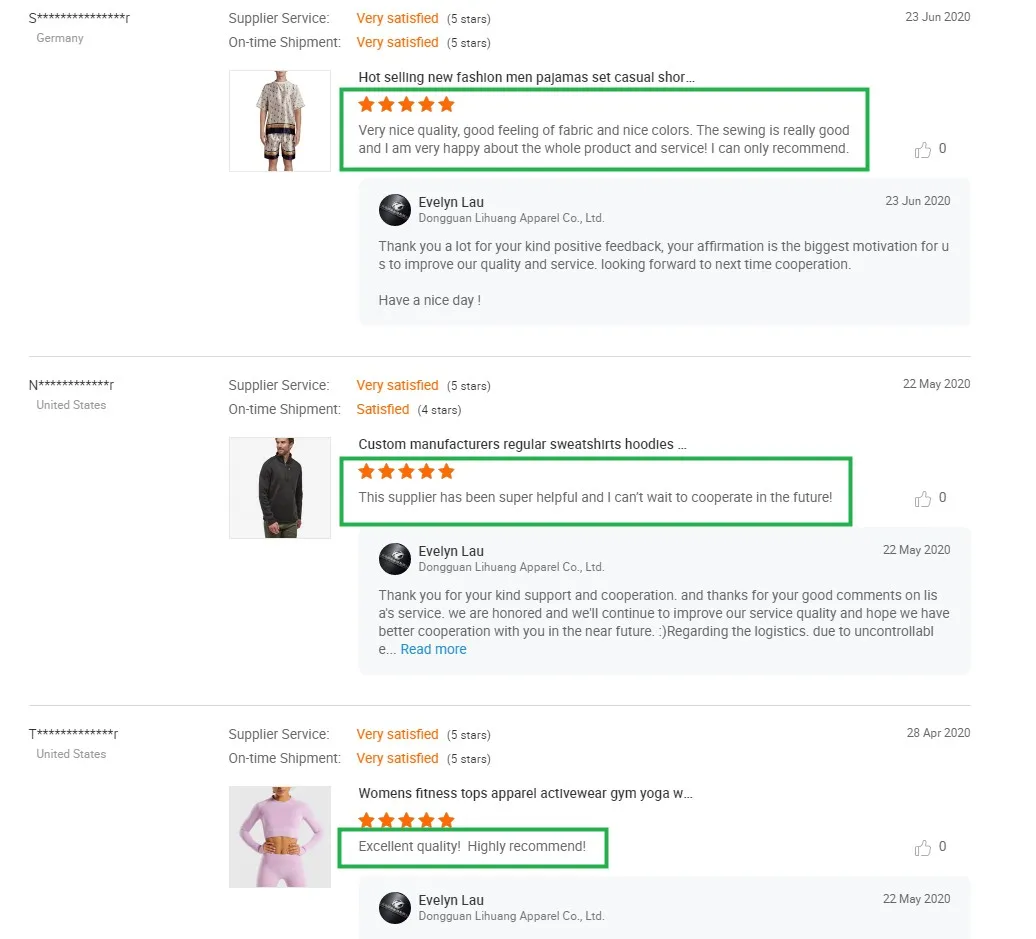Click the star rating on fitness tops review

(x=406, y=820)
